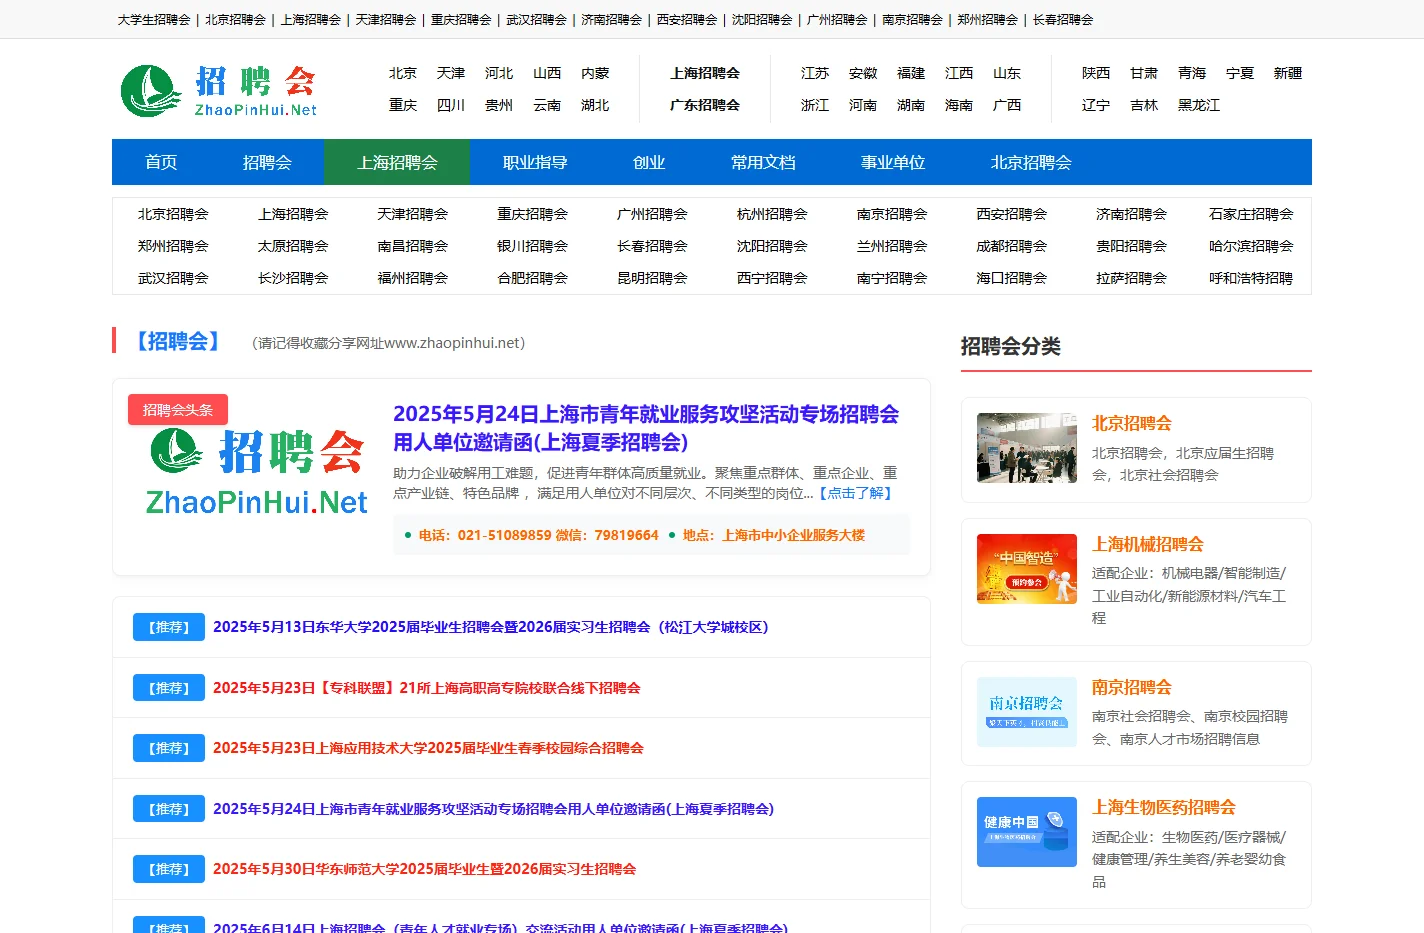Click the 招聘会头条 red badge

coord(178,410)
